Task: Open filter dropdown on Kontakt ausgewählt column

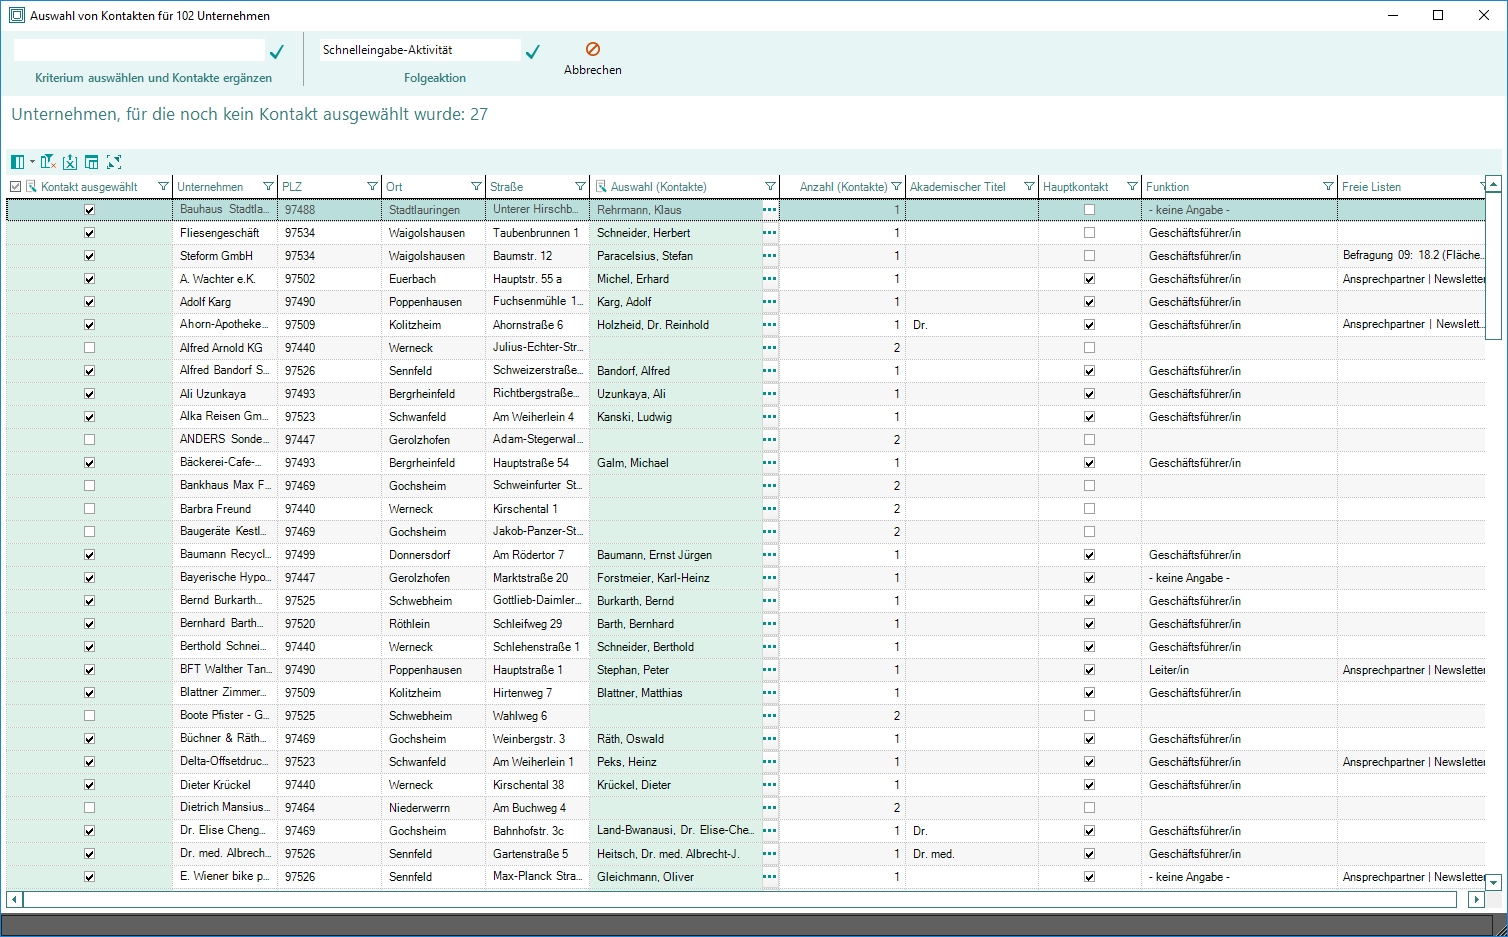Action: [164, 187]
